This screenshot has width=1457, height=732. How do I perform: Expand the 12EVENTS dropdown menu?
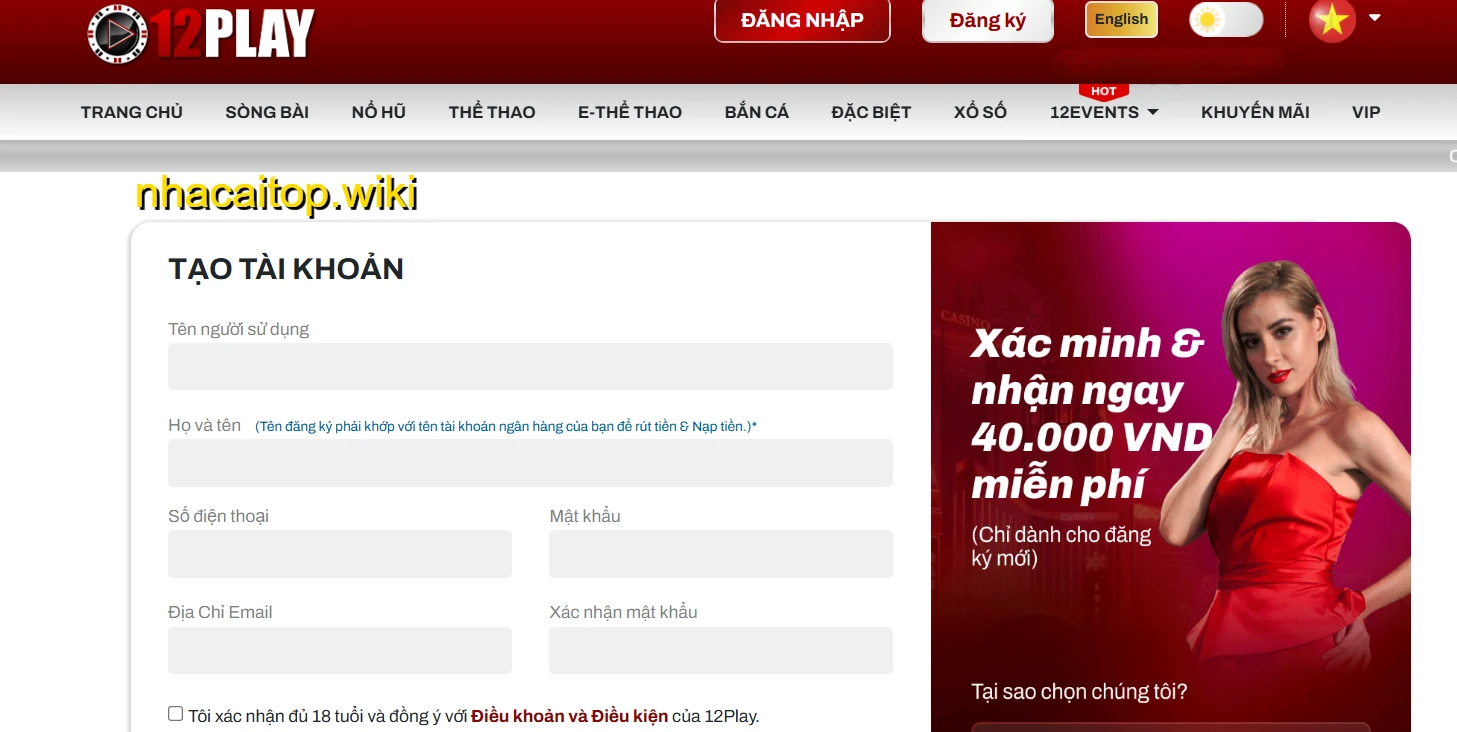pos(1104,112)
